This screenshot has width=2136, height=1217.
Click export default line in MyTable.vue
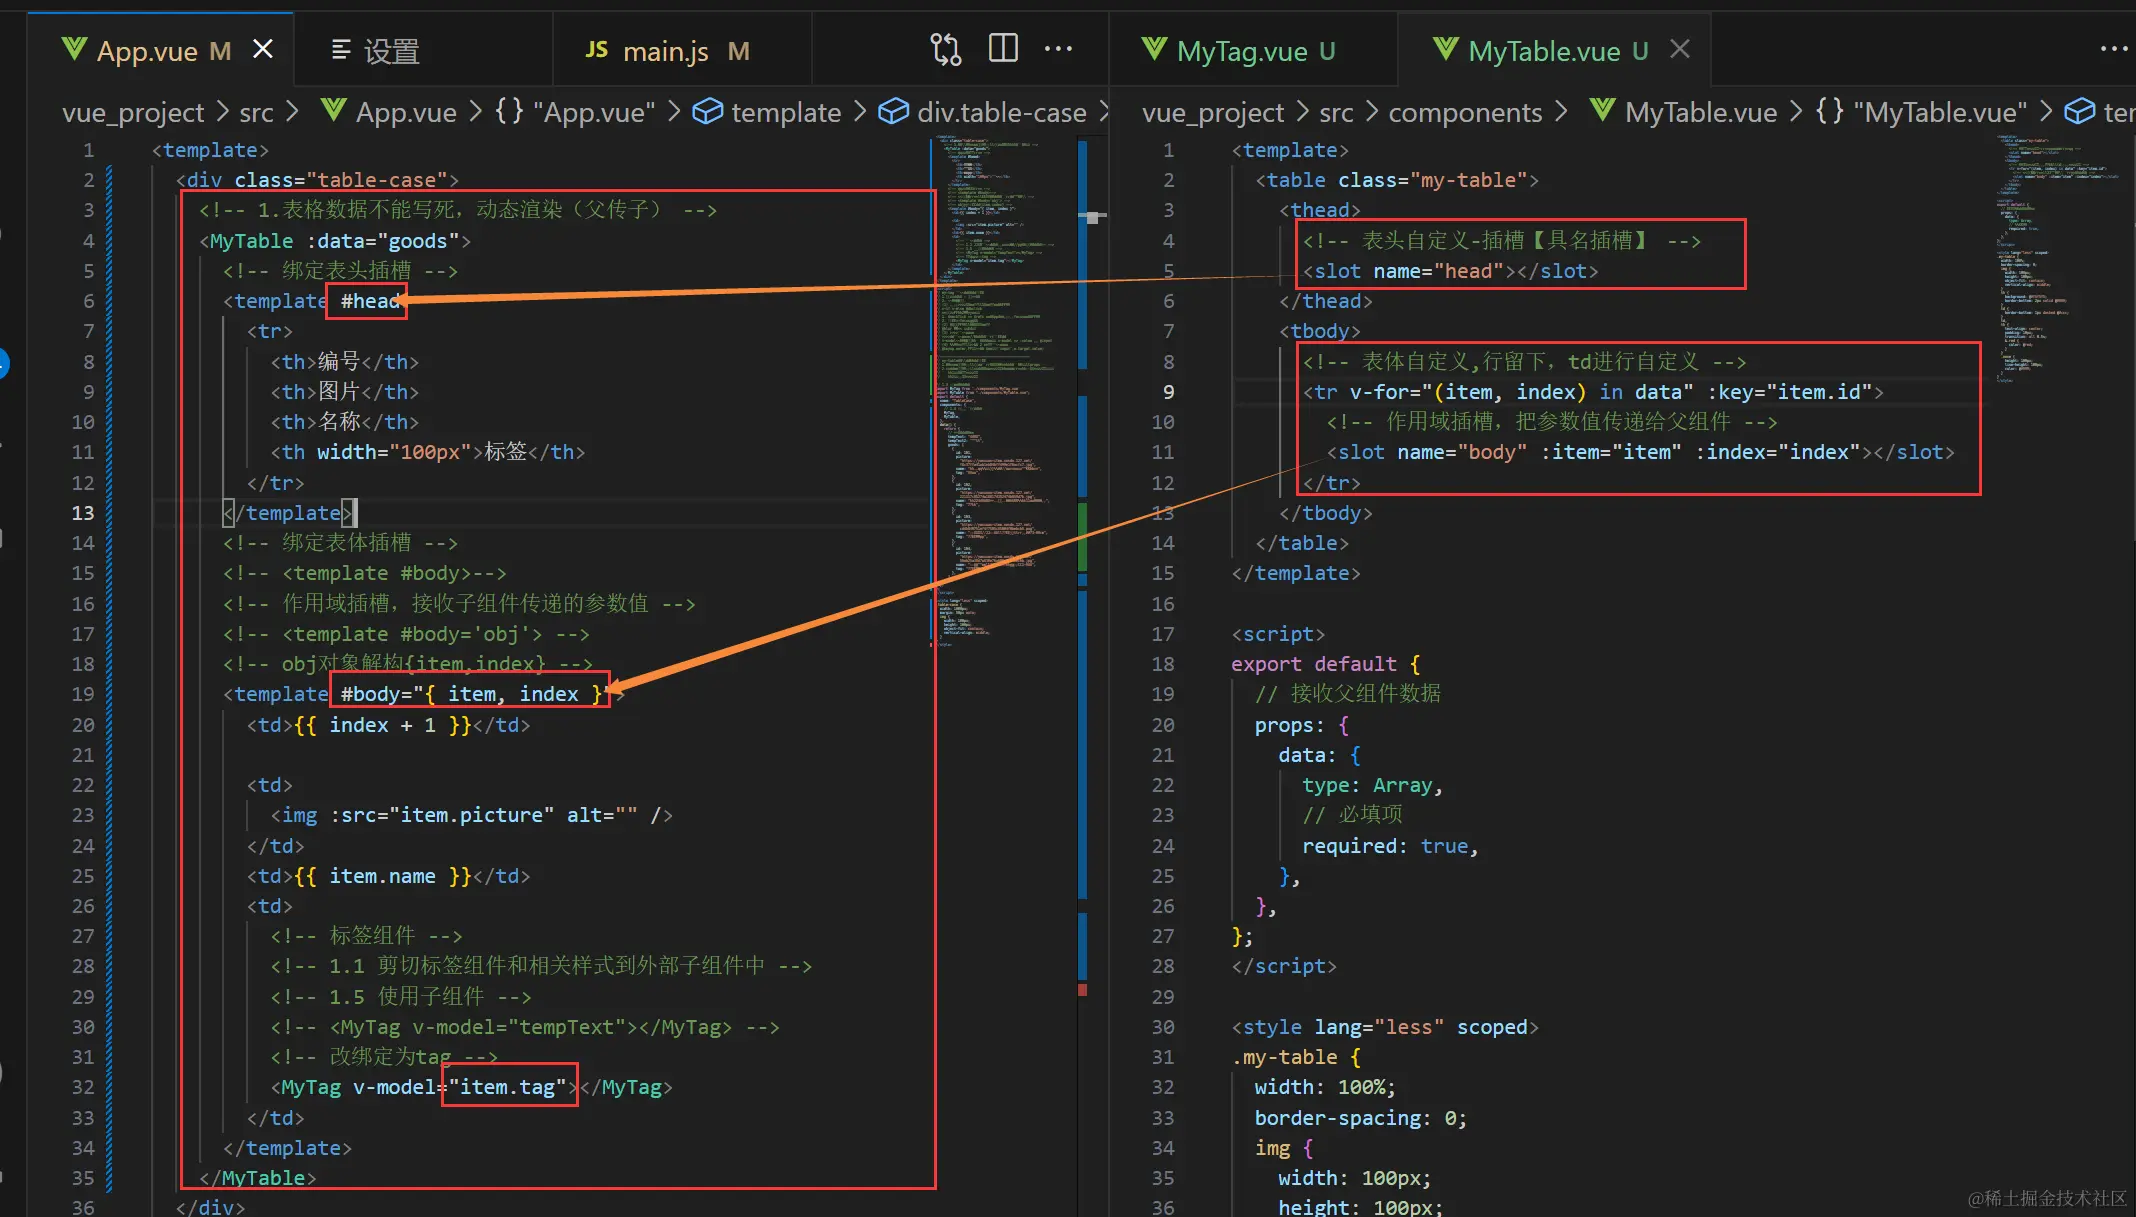[x=1326, y=664]
